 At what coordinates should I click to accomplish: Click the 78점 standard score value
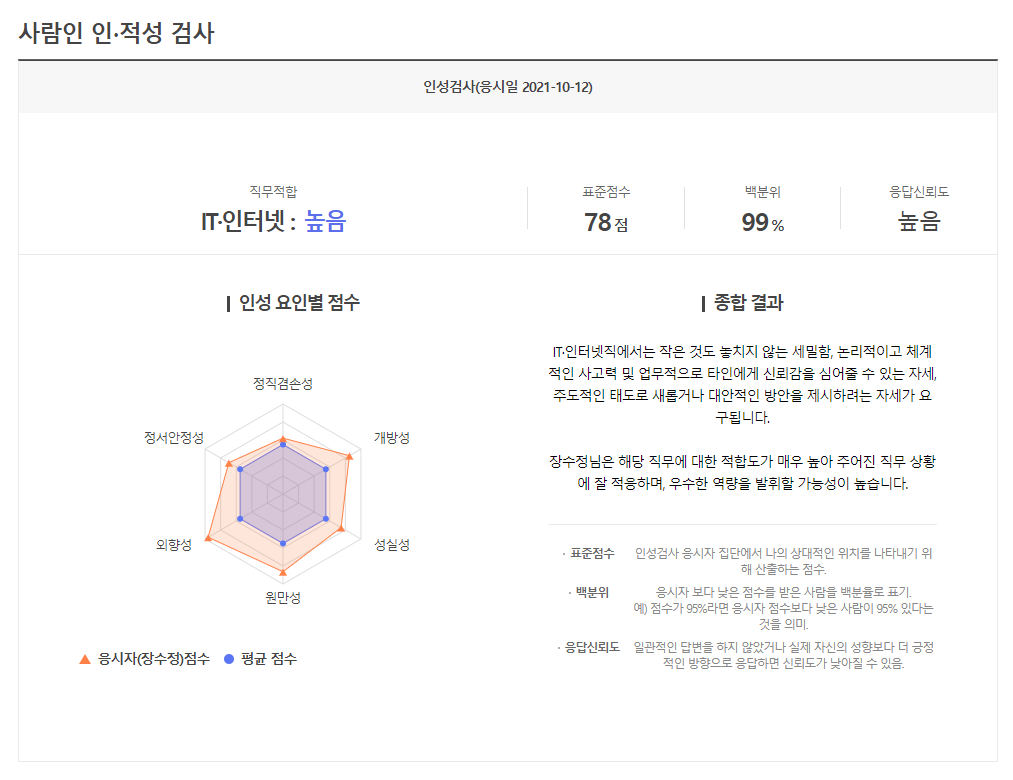pos(606,222)
